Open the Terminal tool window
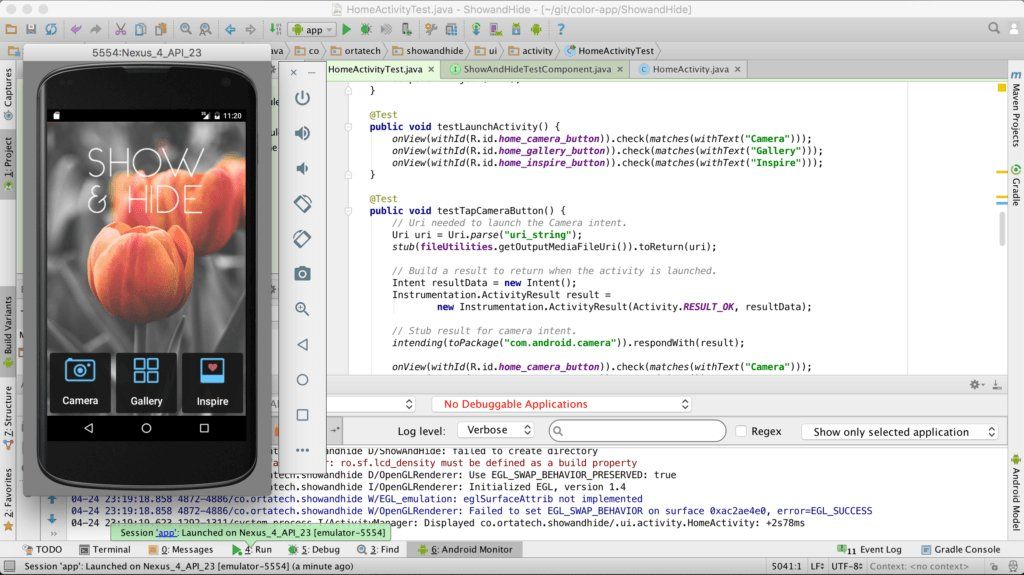 [x=104, y=549]
